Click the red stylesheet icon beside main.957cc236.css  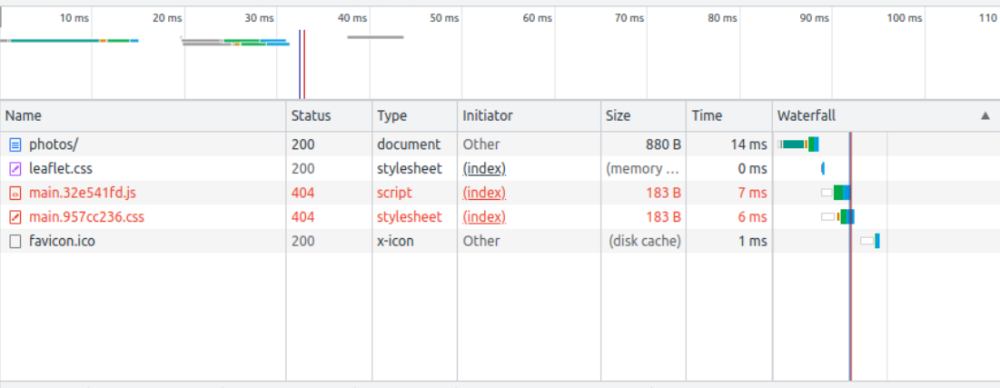pos(15,218)
